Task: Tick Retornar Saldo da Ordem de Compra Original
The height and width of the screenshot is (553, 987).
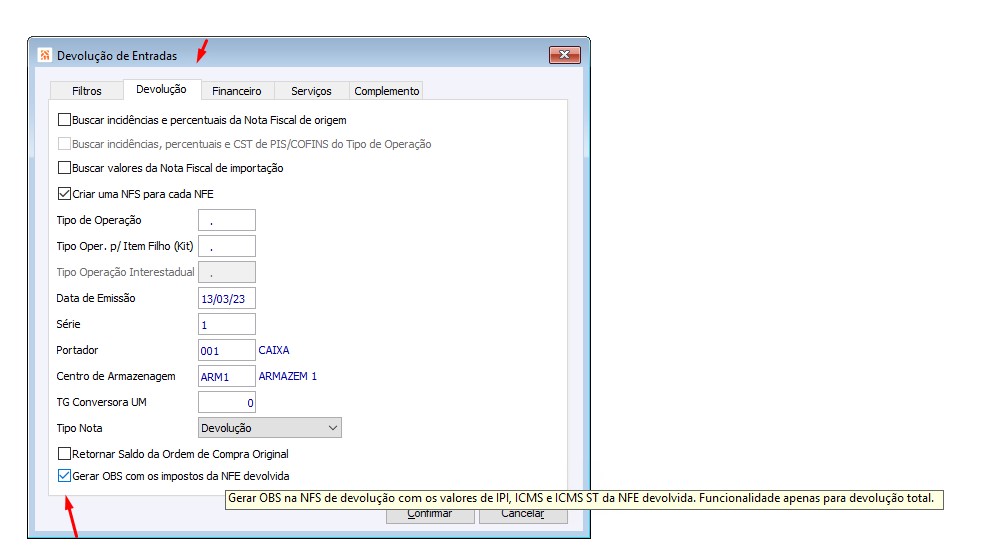Action: [x=64, y=454]
